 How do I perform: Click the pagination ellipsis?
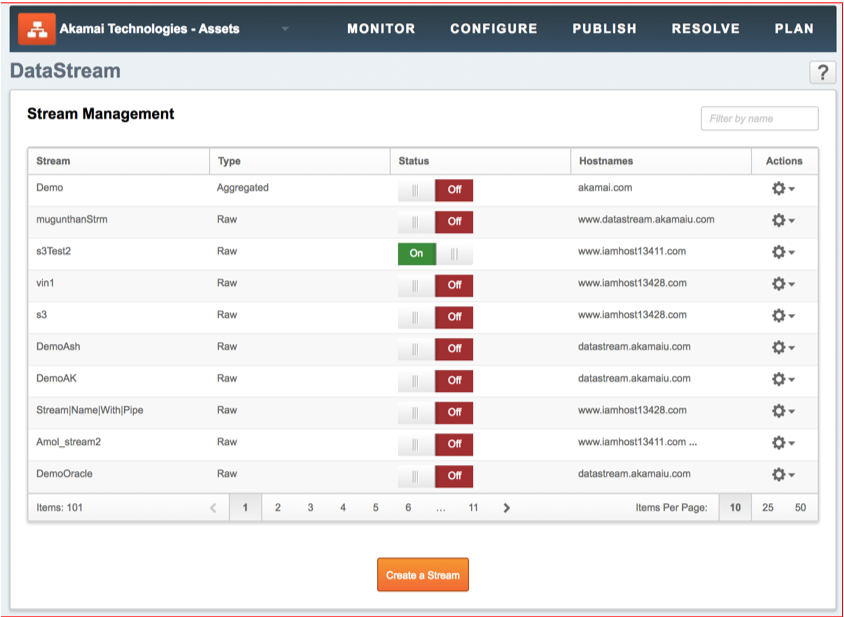coord(441,508)
